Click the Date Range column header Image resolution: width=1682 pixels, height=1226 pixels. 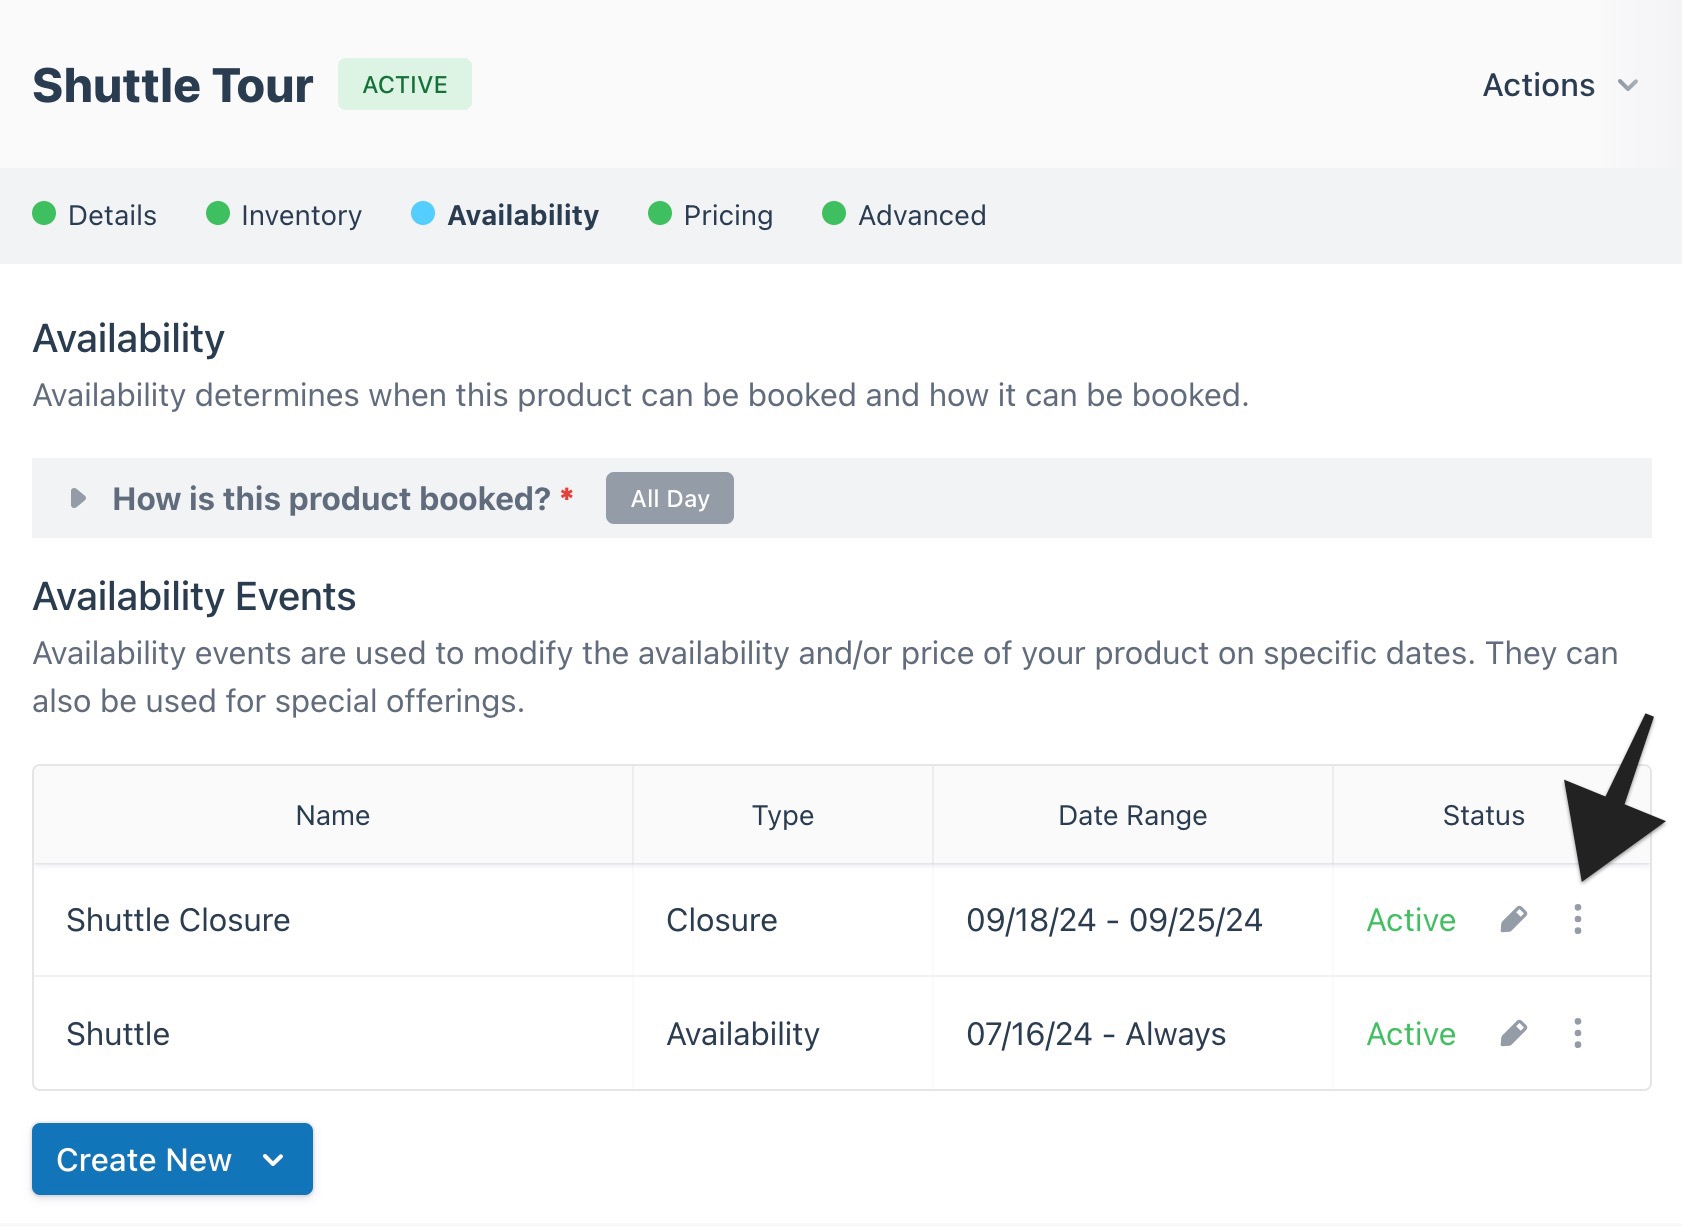1133,815
